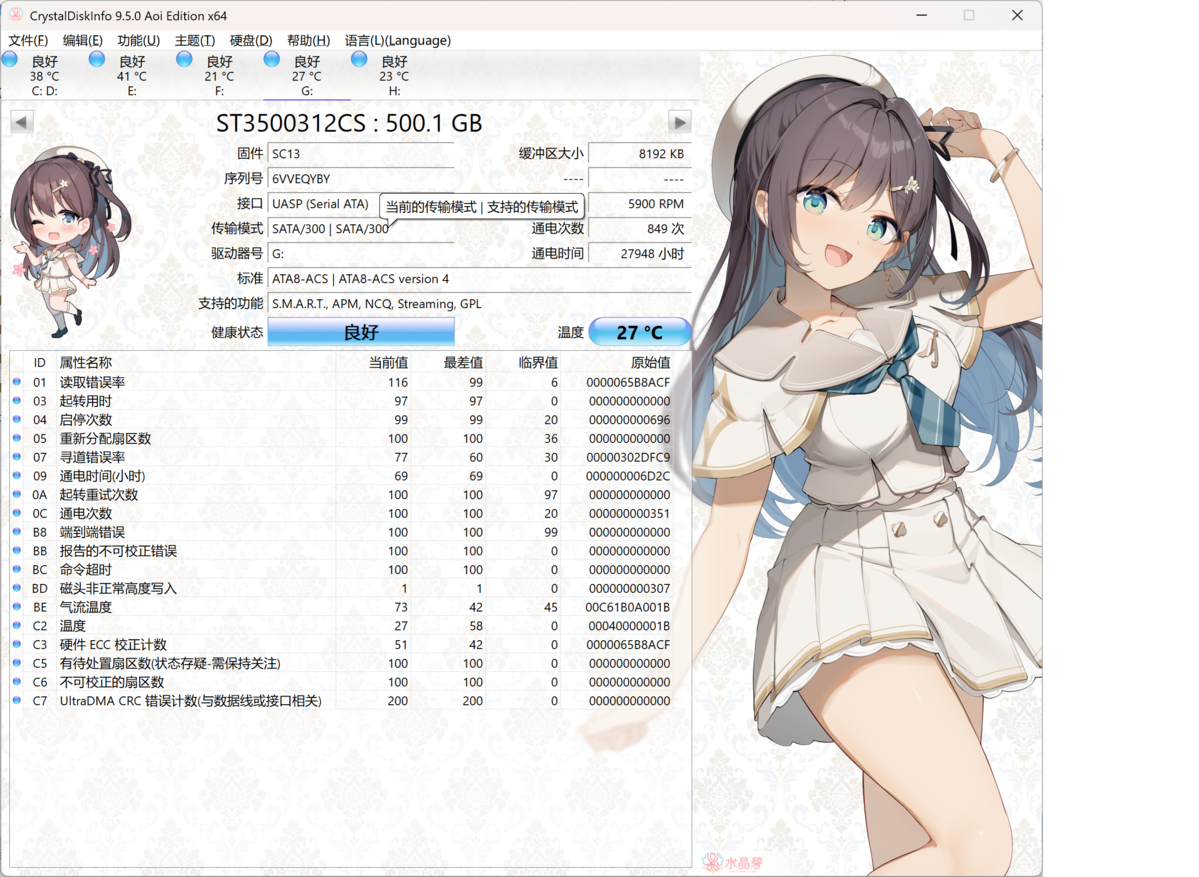Select the E: disk tab at 41 °C
The height and width of the screenshot is (877, 1199).
click(132, 75)
